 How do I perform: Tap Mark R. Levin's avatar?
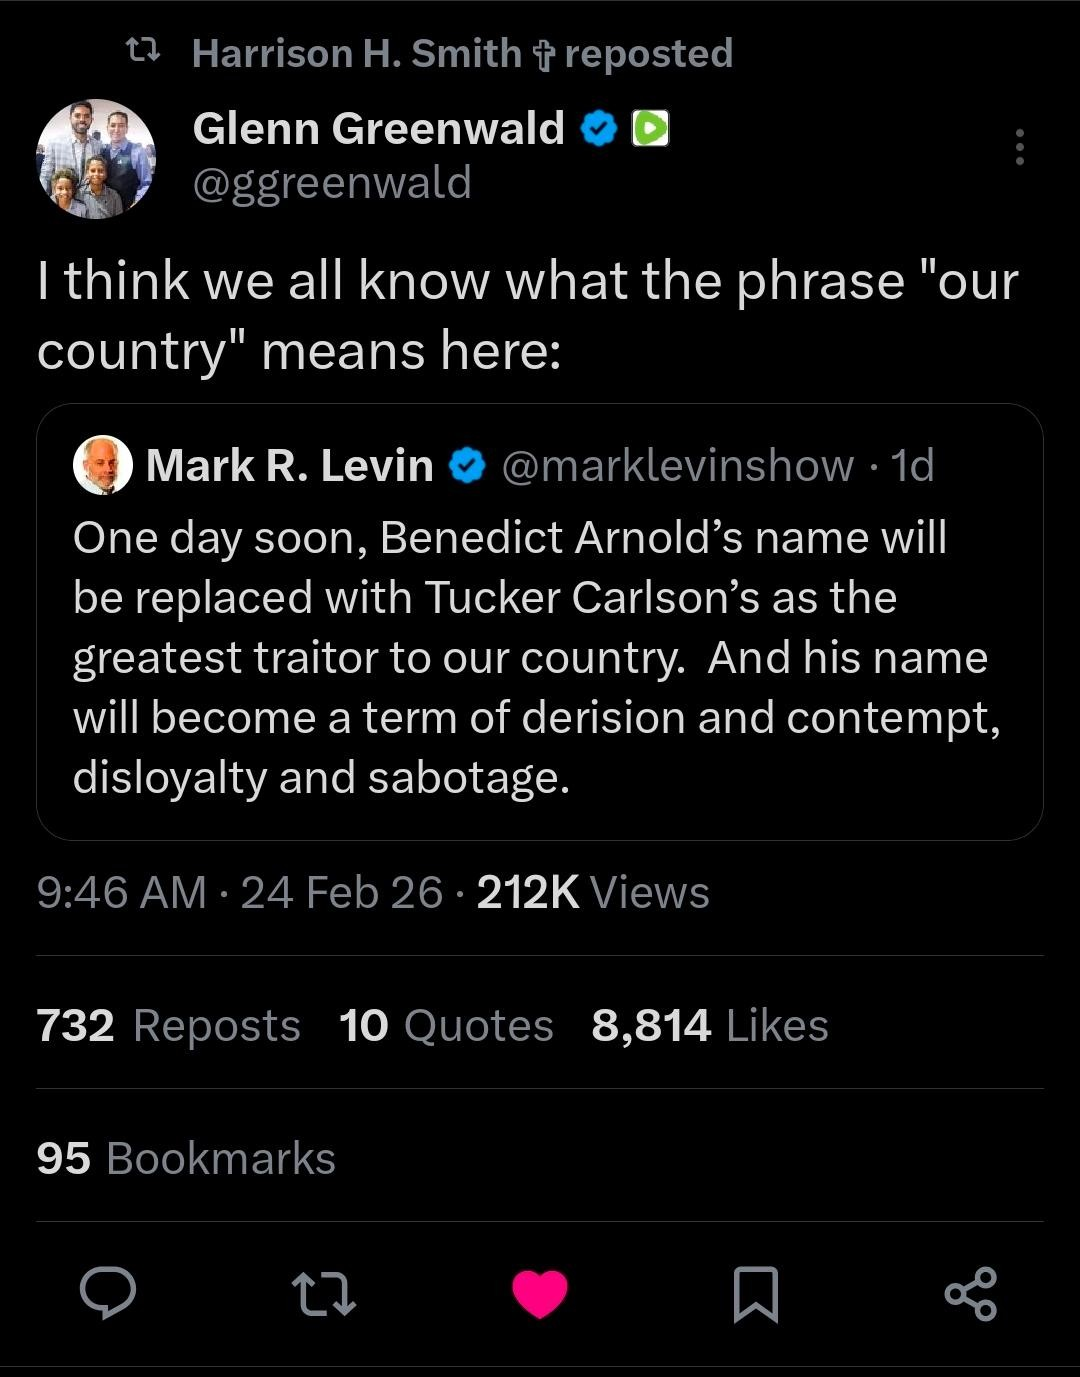tap(103, 466)
